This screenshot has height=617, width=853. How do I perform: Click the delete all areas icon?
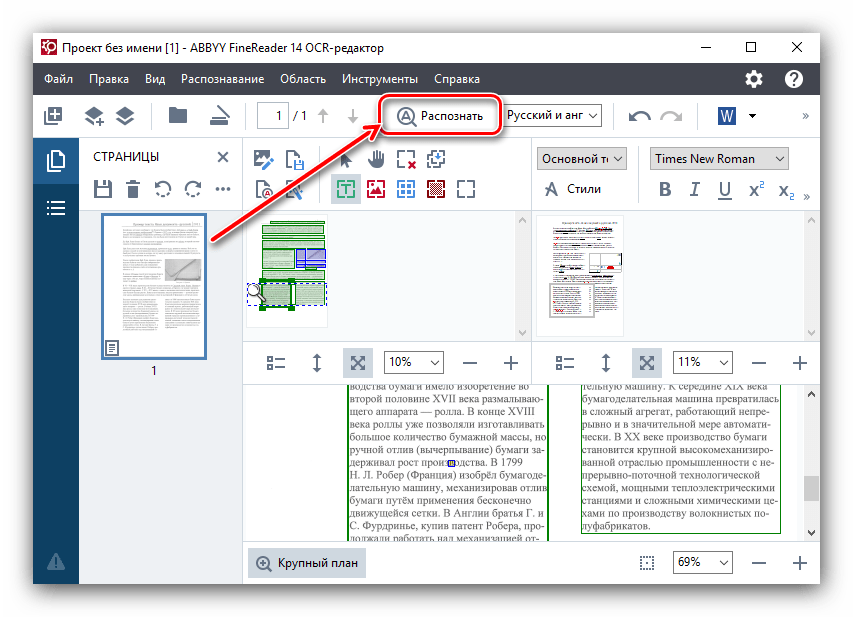(406, 159)
